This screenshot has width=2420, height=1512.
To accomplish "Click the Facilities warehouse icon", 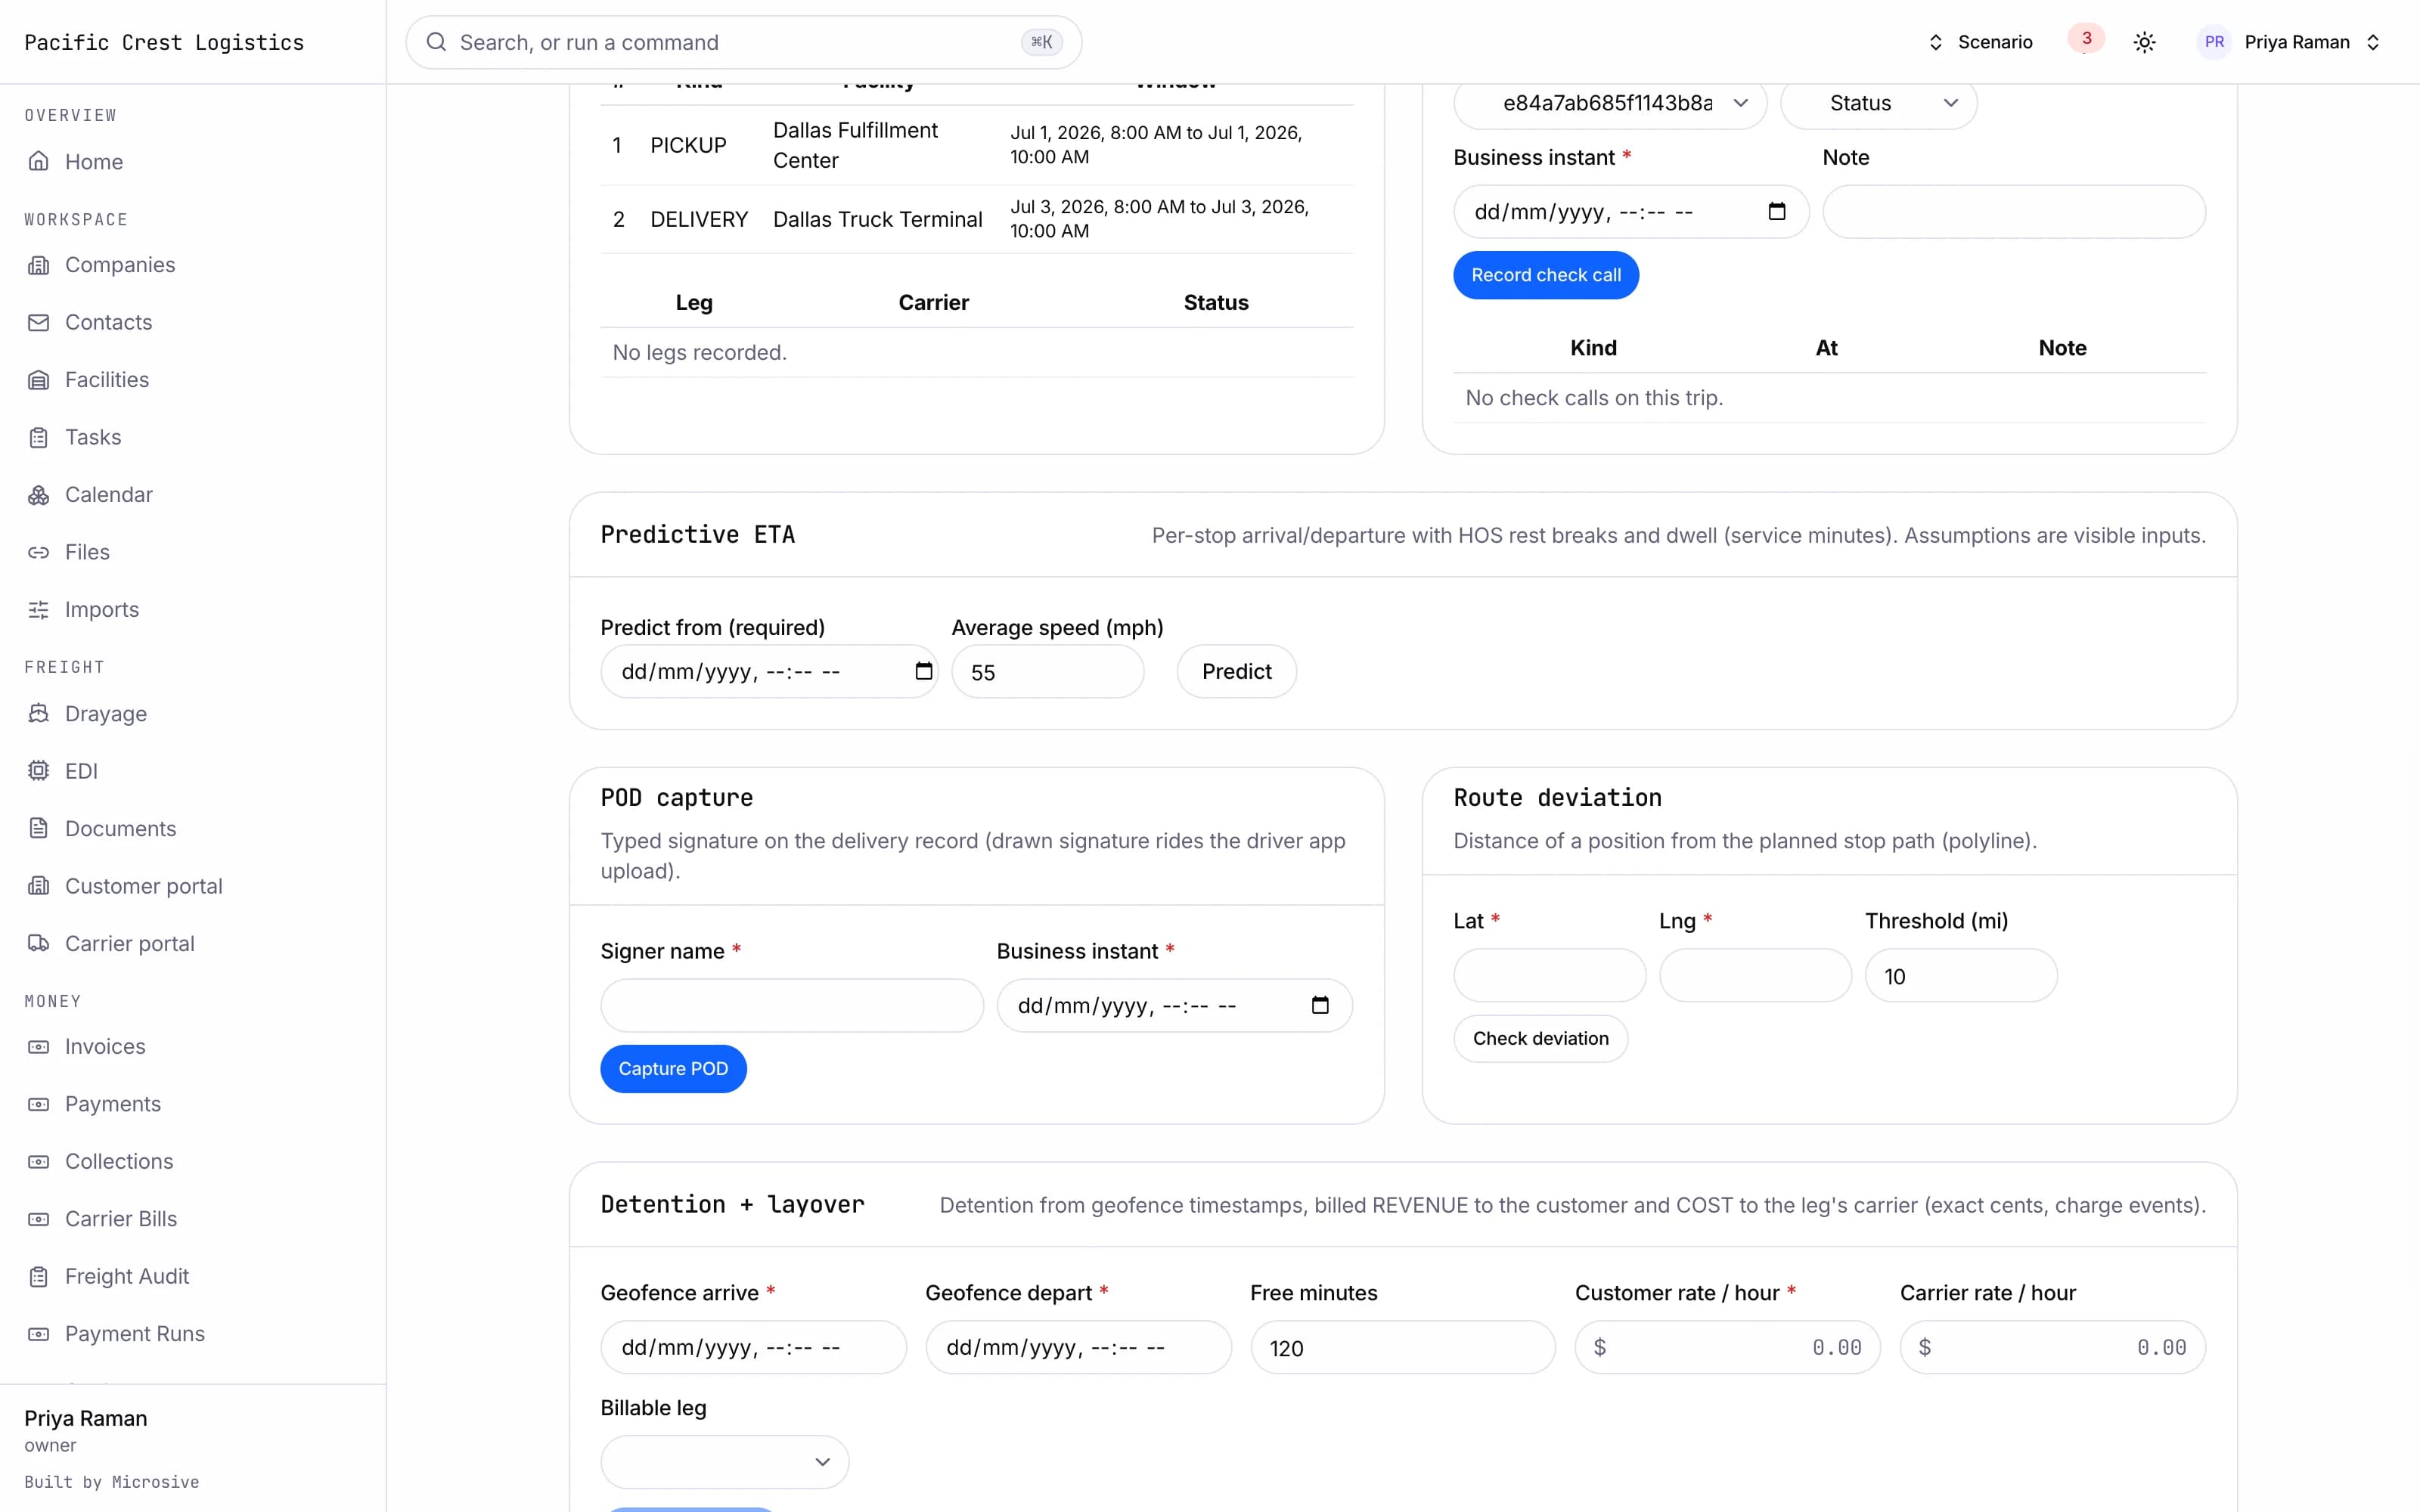I will pyautogui.click(x=38, y=380).
